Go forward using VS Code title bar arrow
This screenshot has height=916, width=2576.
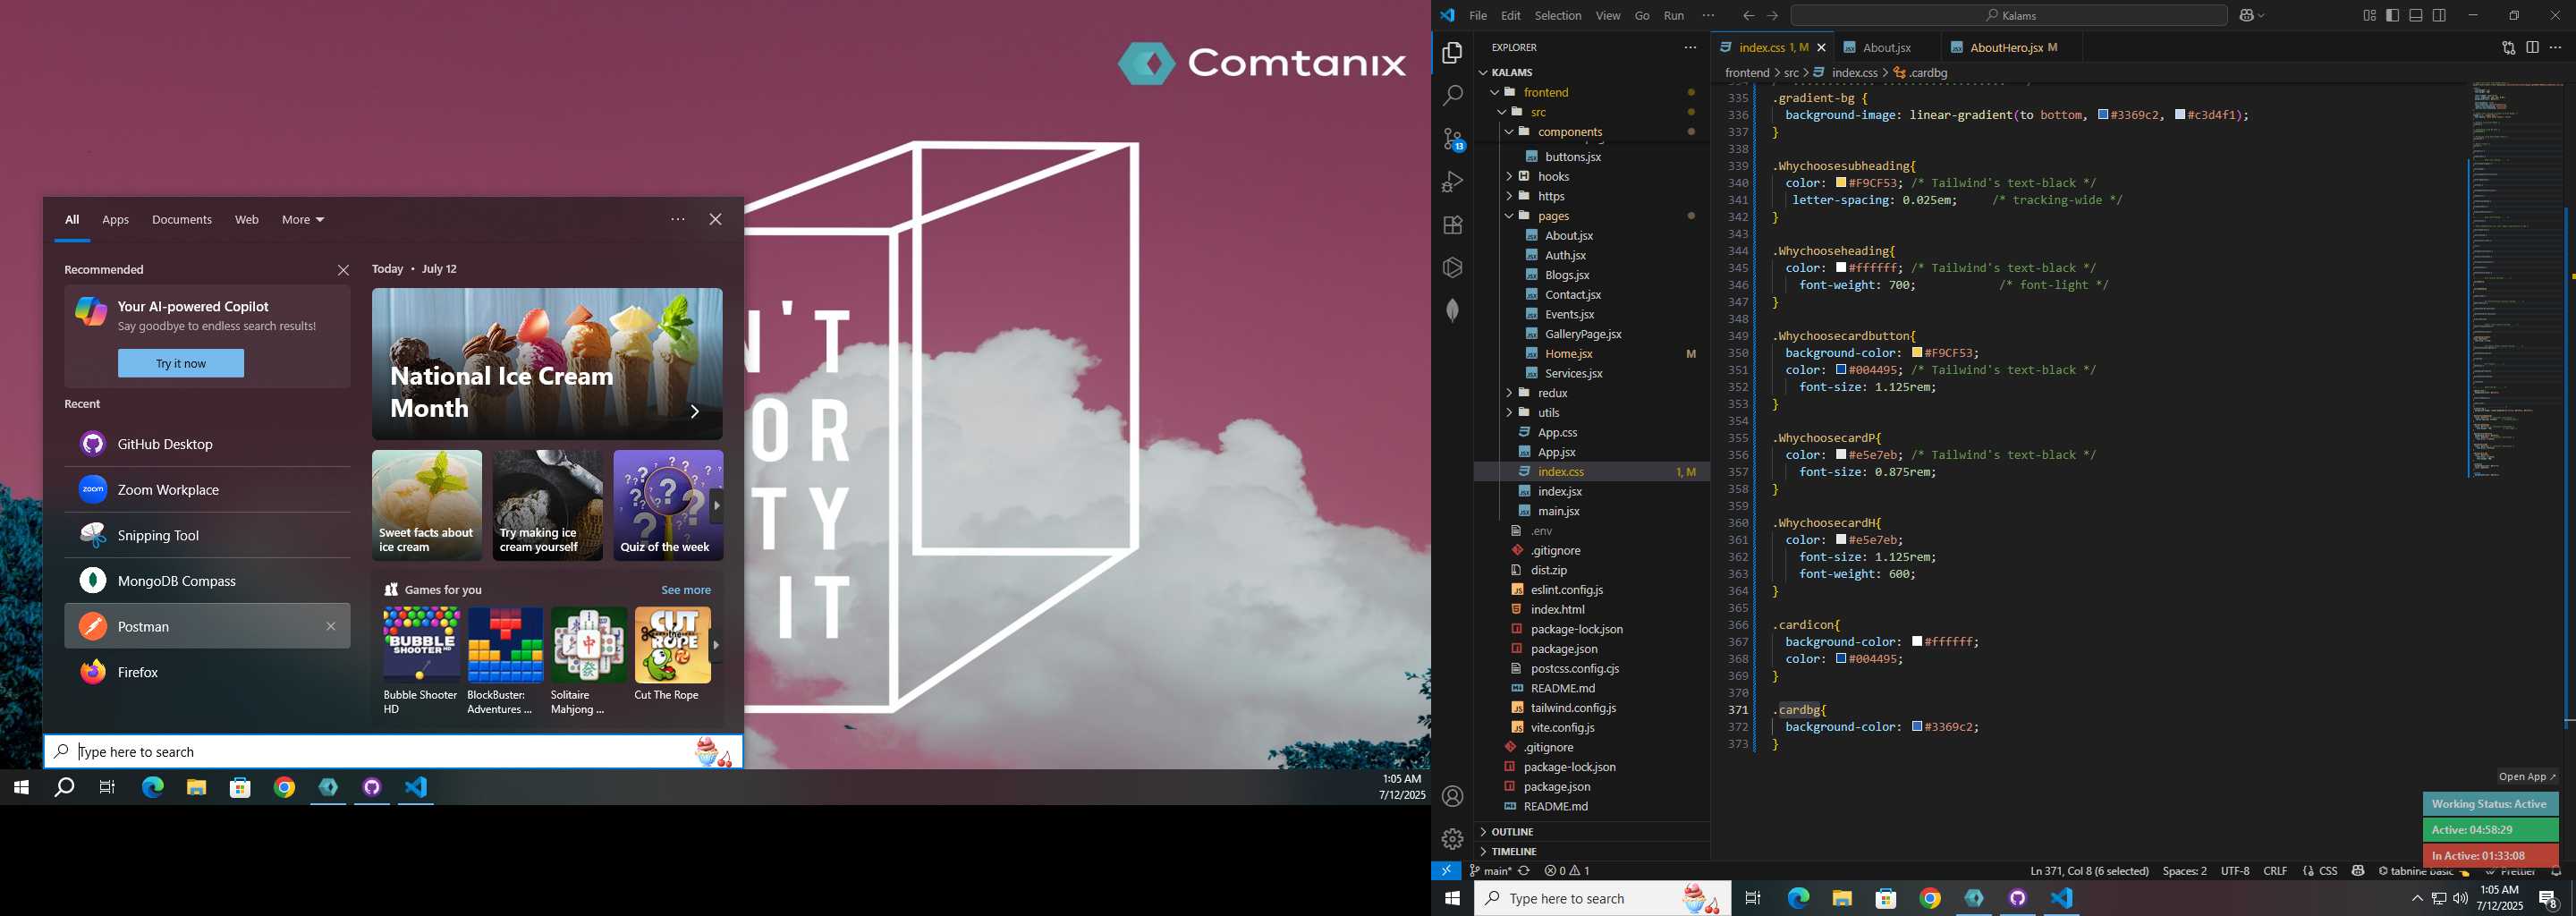click(1773, 16)
